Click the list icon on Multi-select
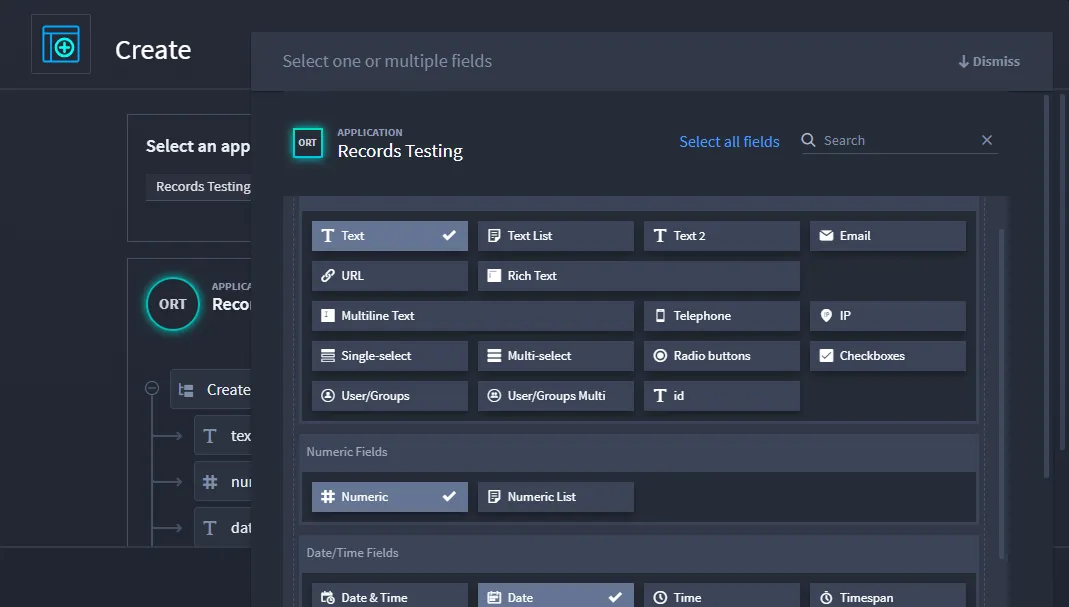 pyautogui.click(x=494, y=355)
